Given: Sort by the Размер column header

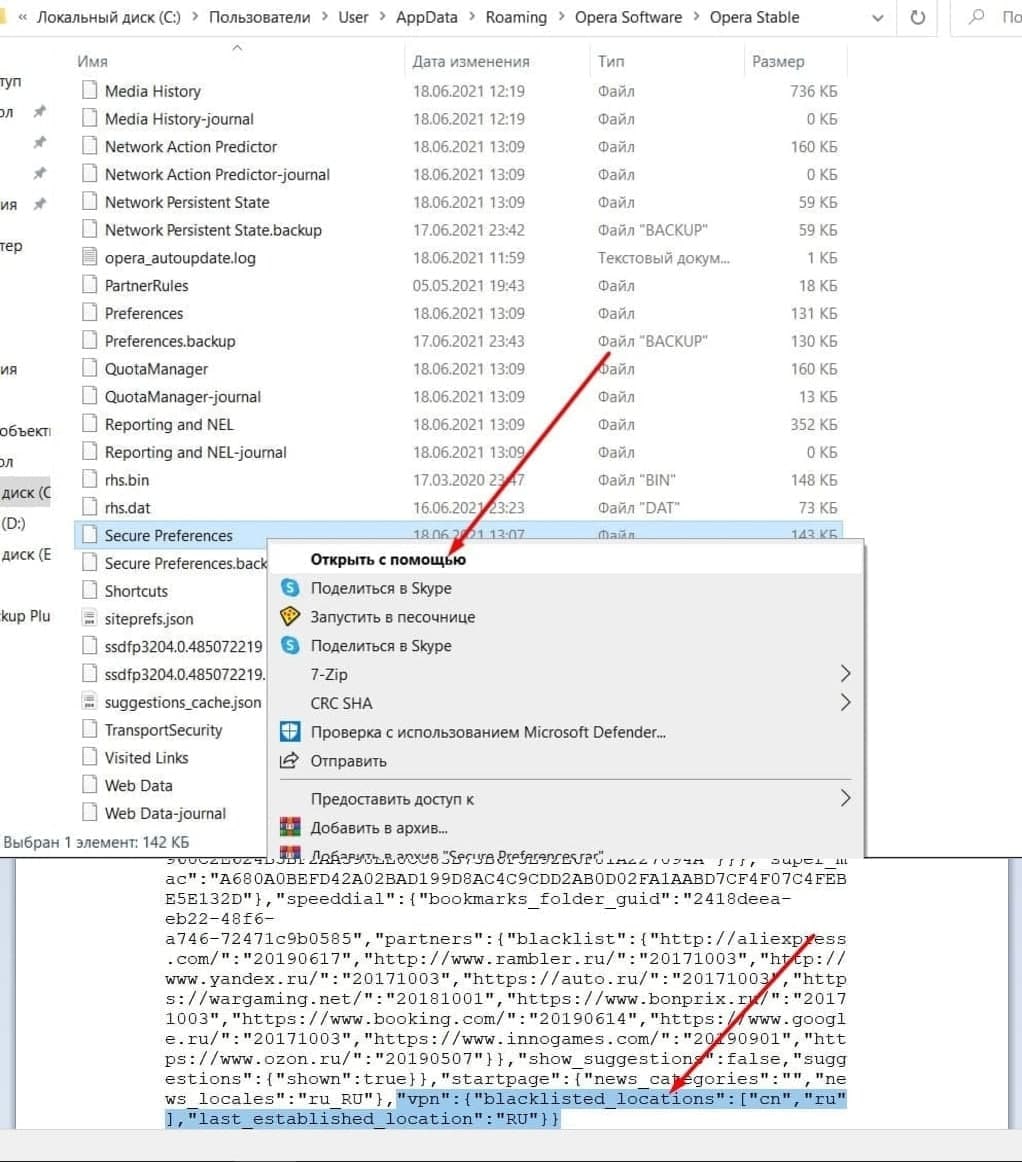Looking at the screenshot, I should (777, 62).
